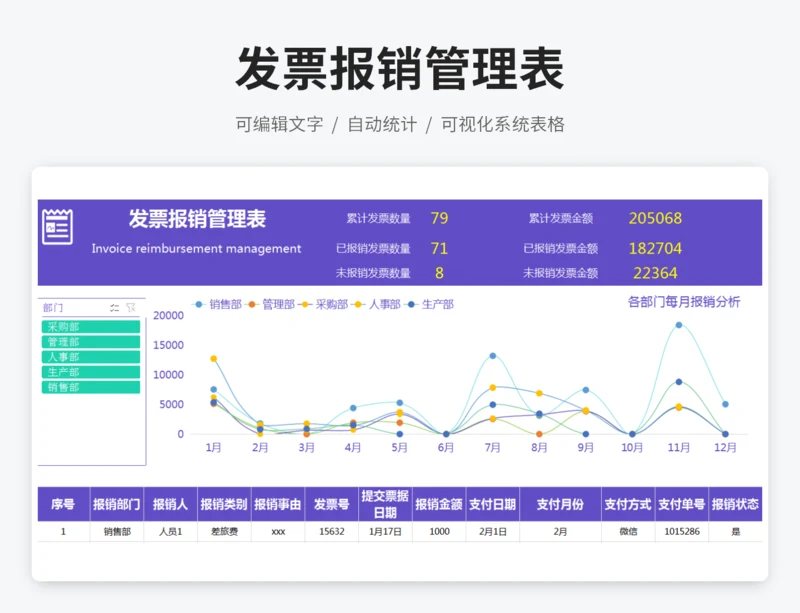800x613 pixels.
Task: Click payment method cell 微信
Action: [x=628, y=531]
